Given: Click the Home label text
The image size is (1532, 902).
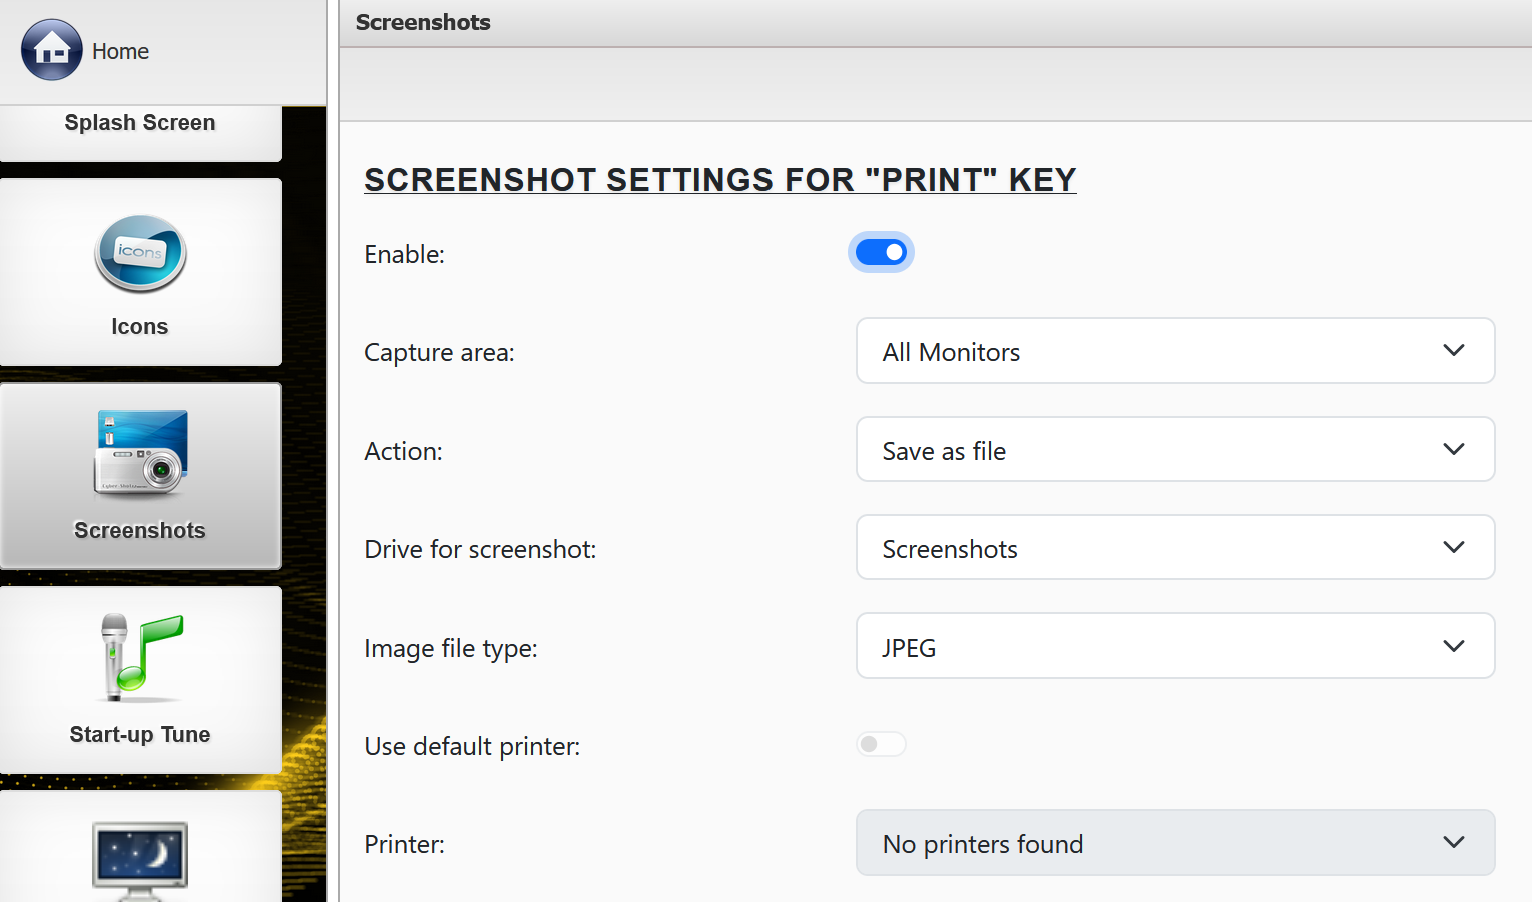Looking at the screenshot, I should 120,51.
